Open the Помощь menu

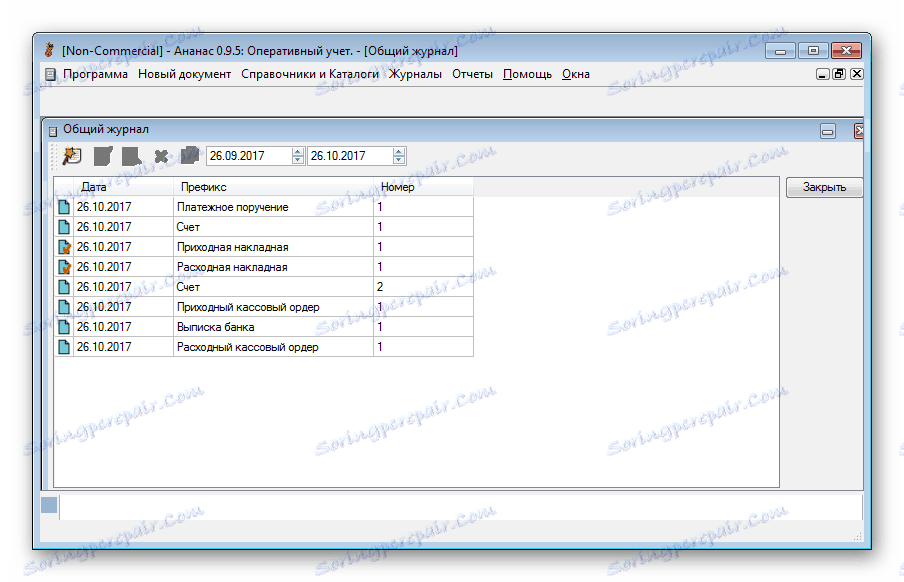[x=527, y=74]
